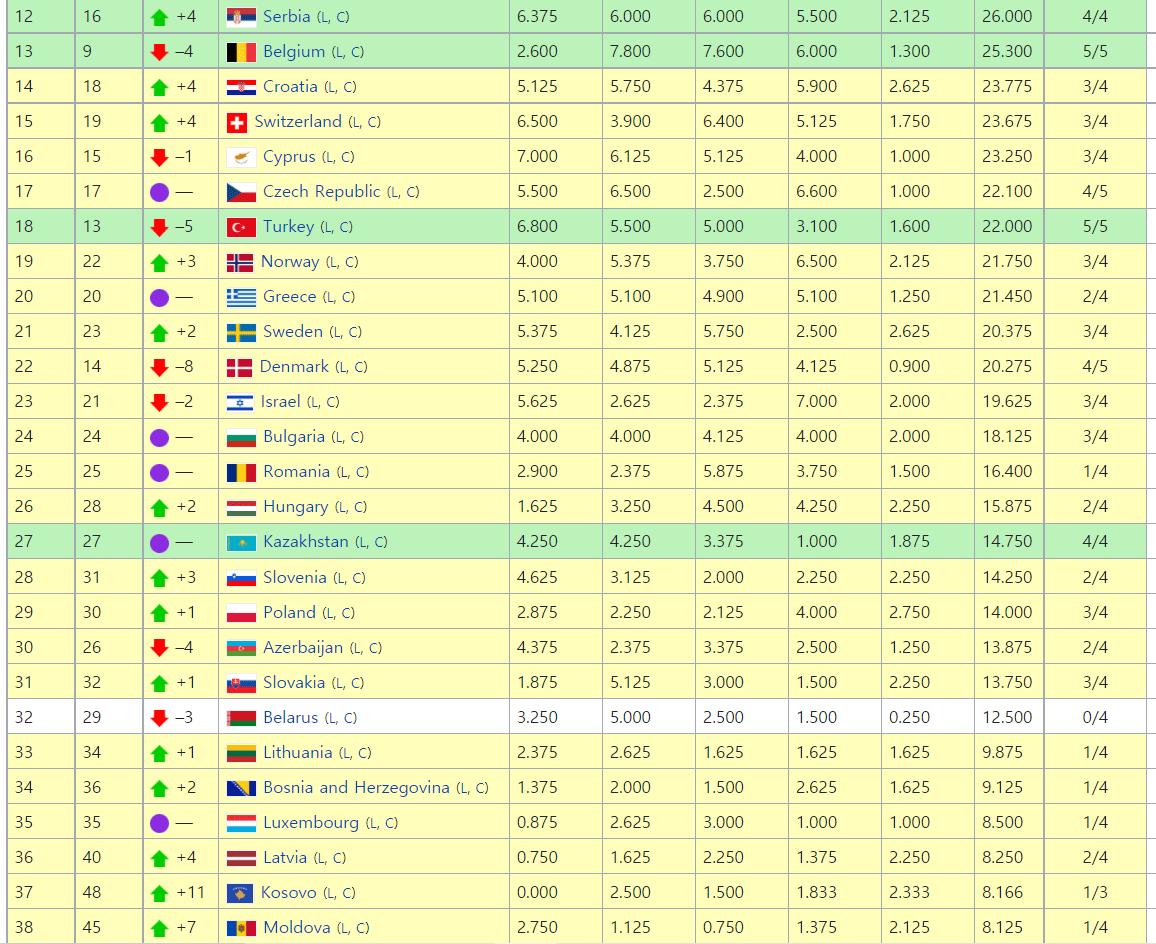
Task: Select Denmark's 0.900 coefficient cell
Action: click(x=927, y=367)
